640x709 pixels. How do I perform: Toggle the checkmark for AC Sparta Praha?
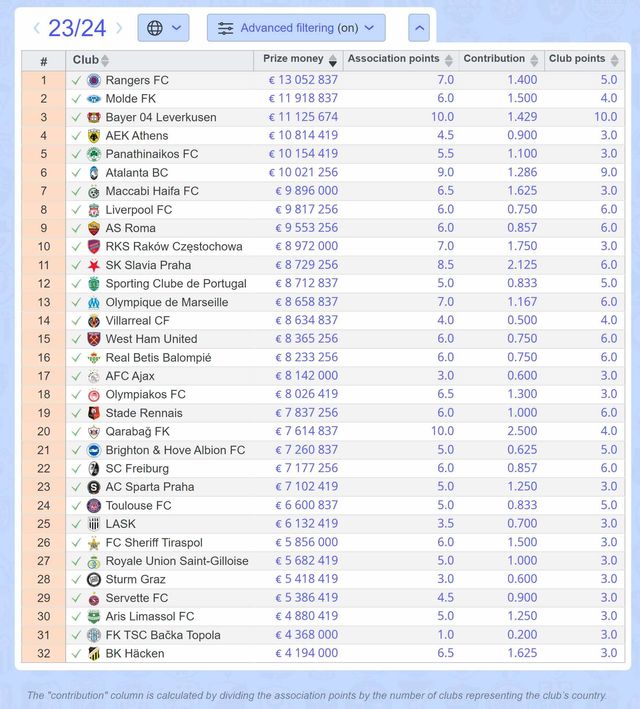(x=76, y=487)
